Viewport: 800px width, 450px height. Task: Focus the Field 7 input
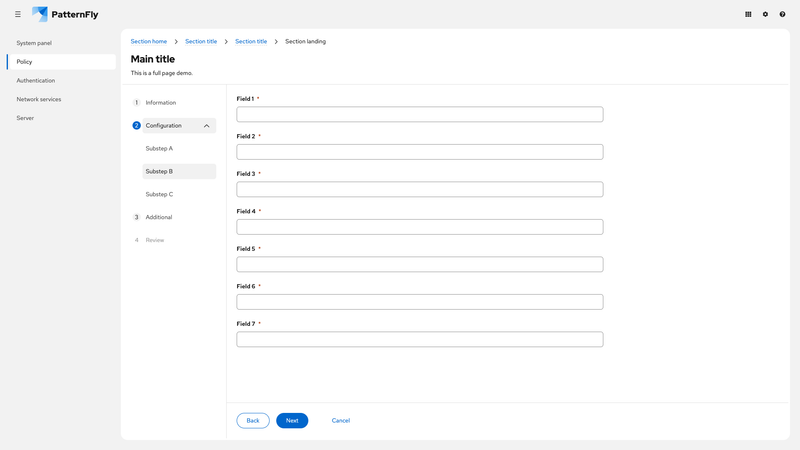pyautogui.click(x=419, y=339)
